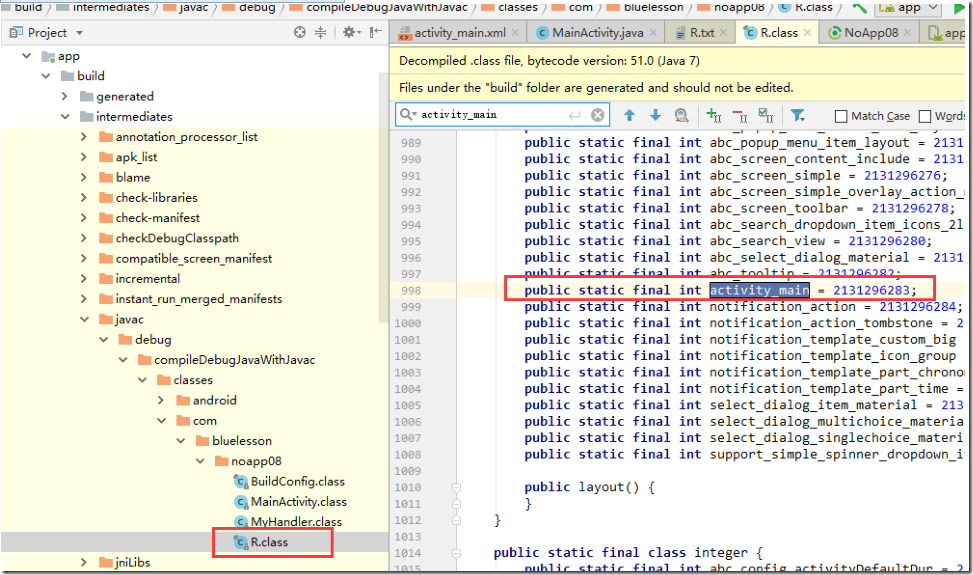Collapse the intermediates folder

click(65, 117)
